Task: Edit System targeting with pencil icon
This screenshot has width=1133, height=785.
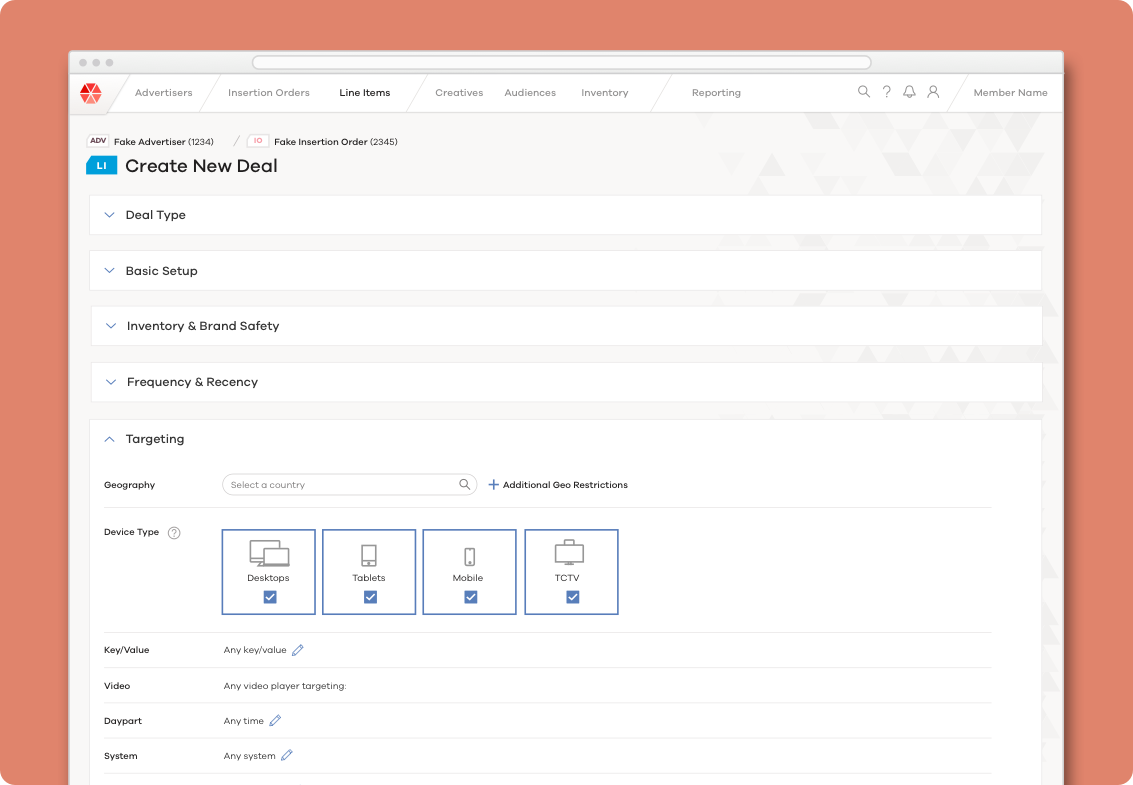Action: 287,756
